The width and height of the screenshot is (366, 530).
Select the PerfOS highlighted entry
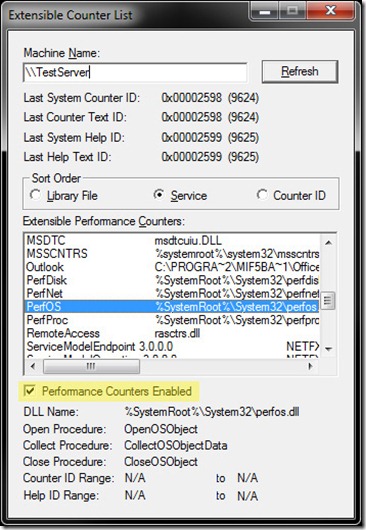(x=172, y=306)
